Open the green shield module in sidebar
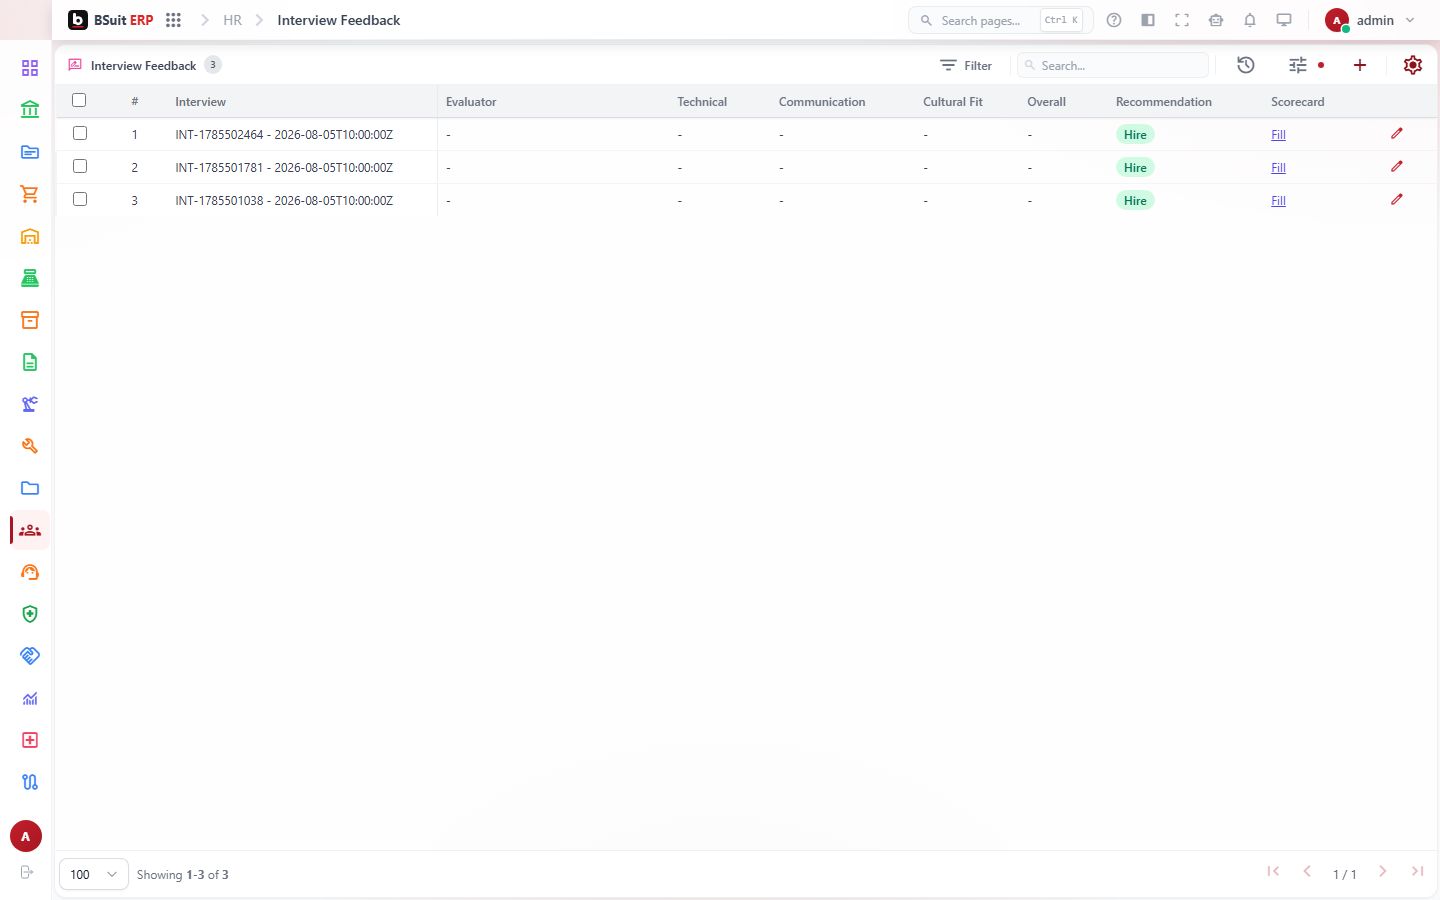 (x=30, y=614)
